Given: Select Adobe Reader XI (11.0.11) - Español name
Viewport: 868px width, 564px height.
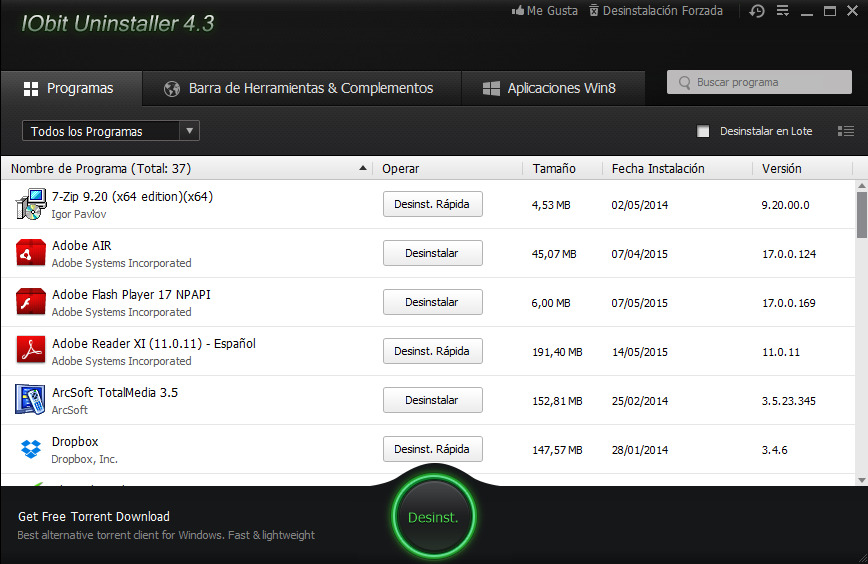Looking at the screenshot, I should (x=154, y=344).
